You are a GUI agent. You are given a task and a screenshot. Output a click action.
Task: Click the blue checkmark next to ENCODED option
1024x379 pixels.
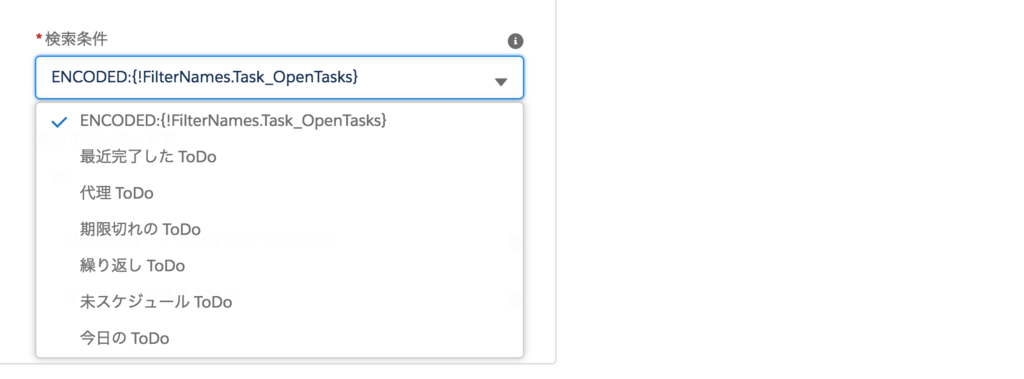pyautogui.click(x=59, y=122)
